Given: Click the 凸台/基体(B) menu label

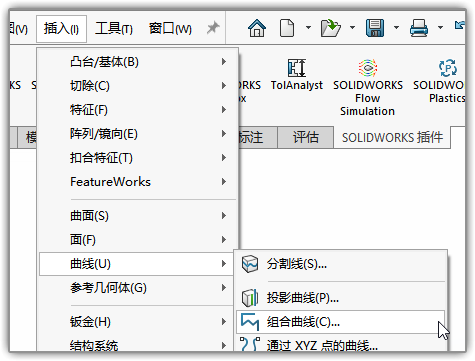Looking at the screenshot, I should 104,62.
